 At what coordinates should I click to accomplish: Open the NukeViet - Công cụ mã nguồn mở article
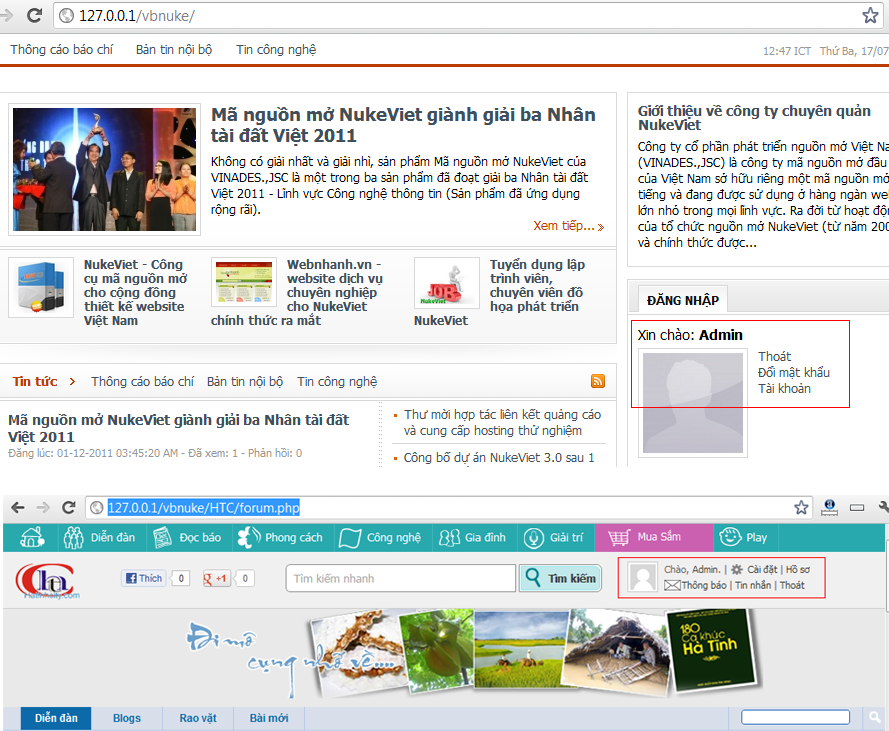point(136,292)
